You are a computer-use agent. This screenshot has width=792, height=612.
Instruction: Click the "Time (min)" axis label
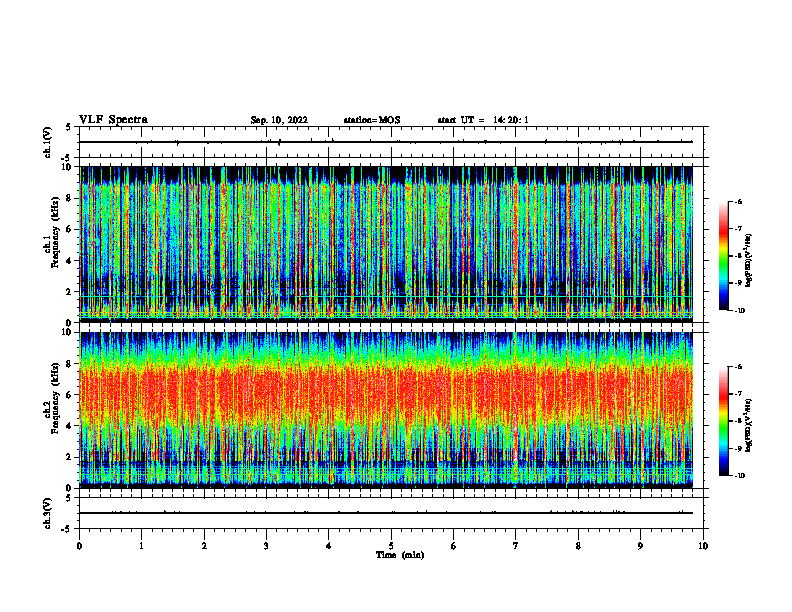click(400, 555)
